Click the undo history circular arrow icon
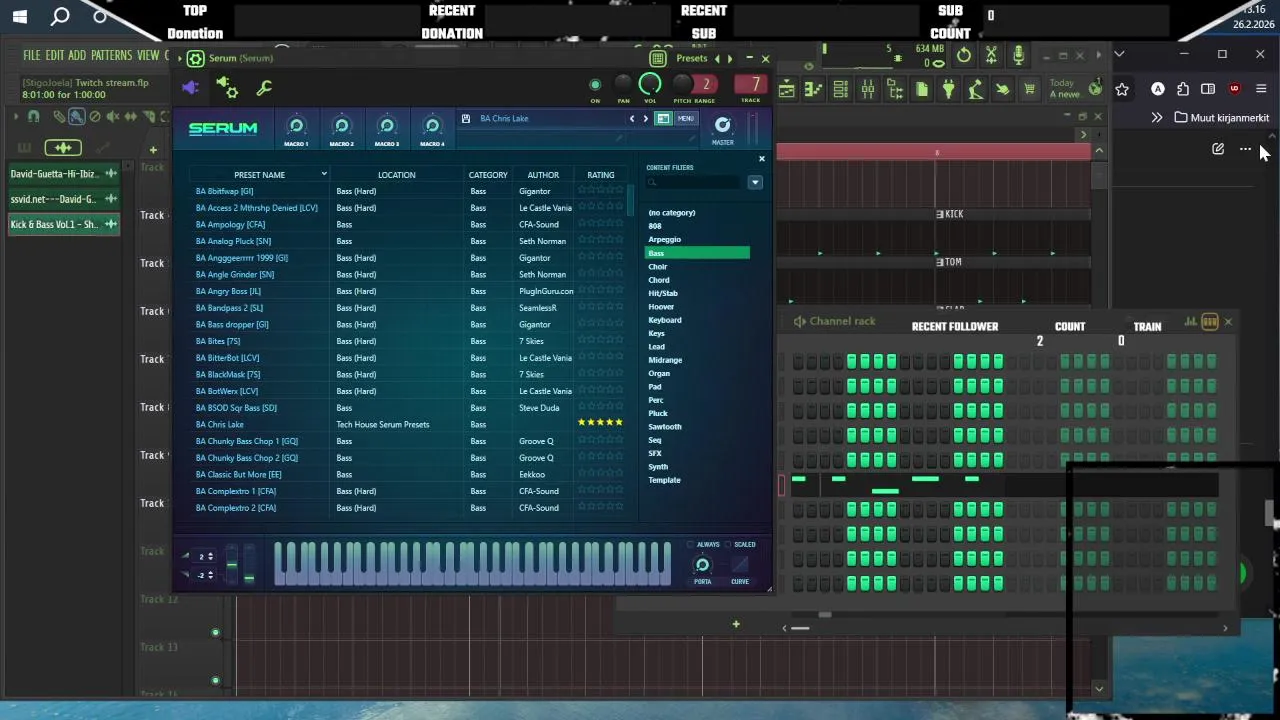1280x720 pixels. pos(964,56)
